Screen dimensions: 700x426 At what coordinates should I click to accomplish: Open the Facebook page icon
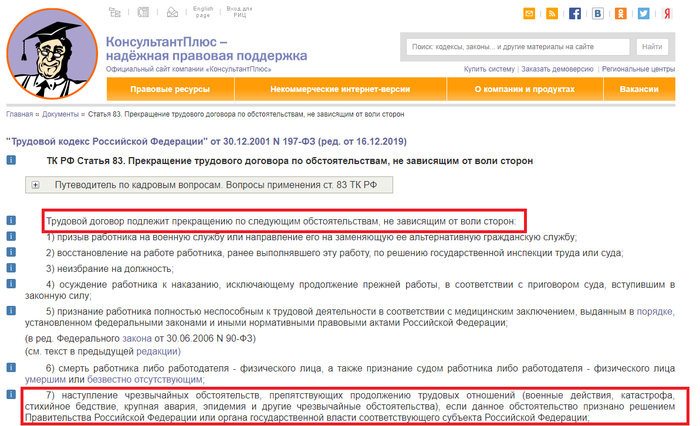(576, 14)
